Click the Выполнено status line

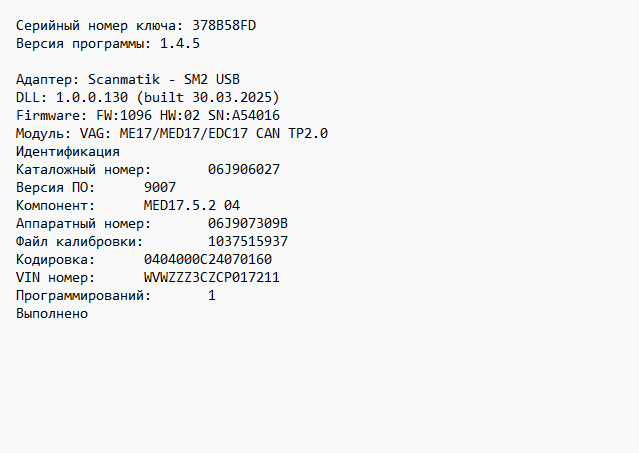tap(52, 313)
